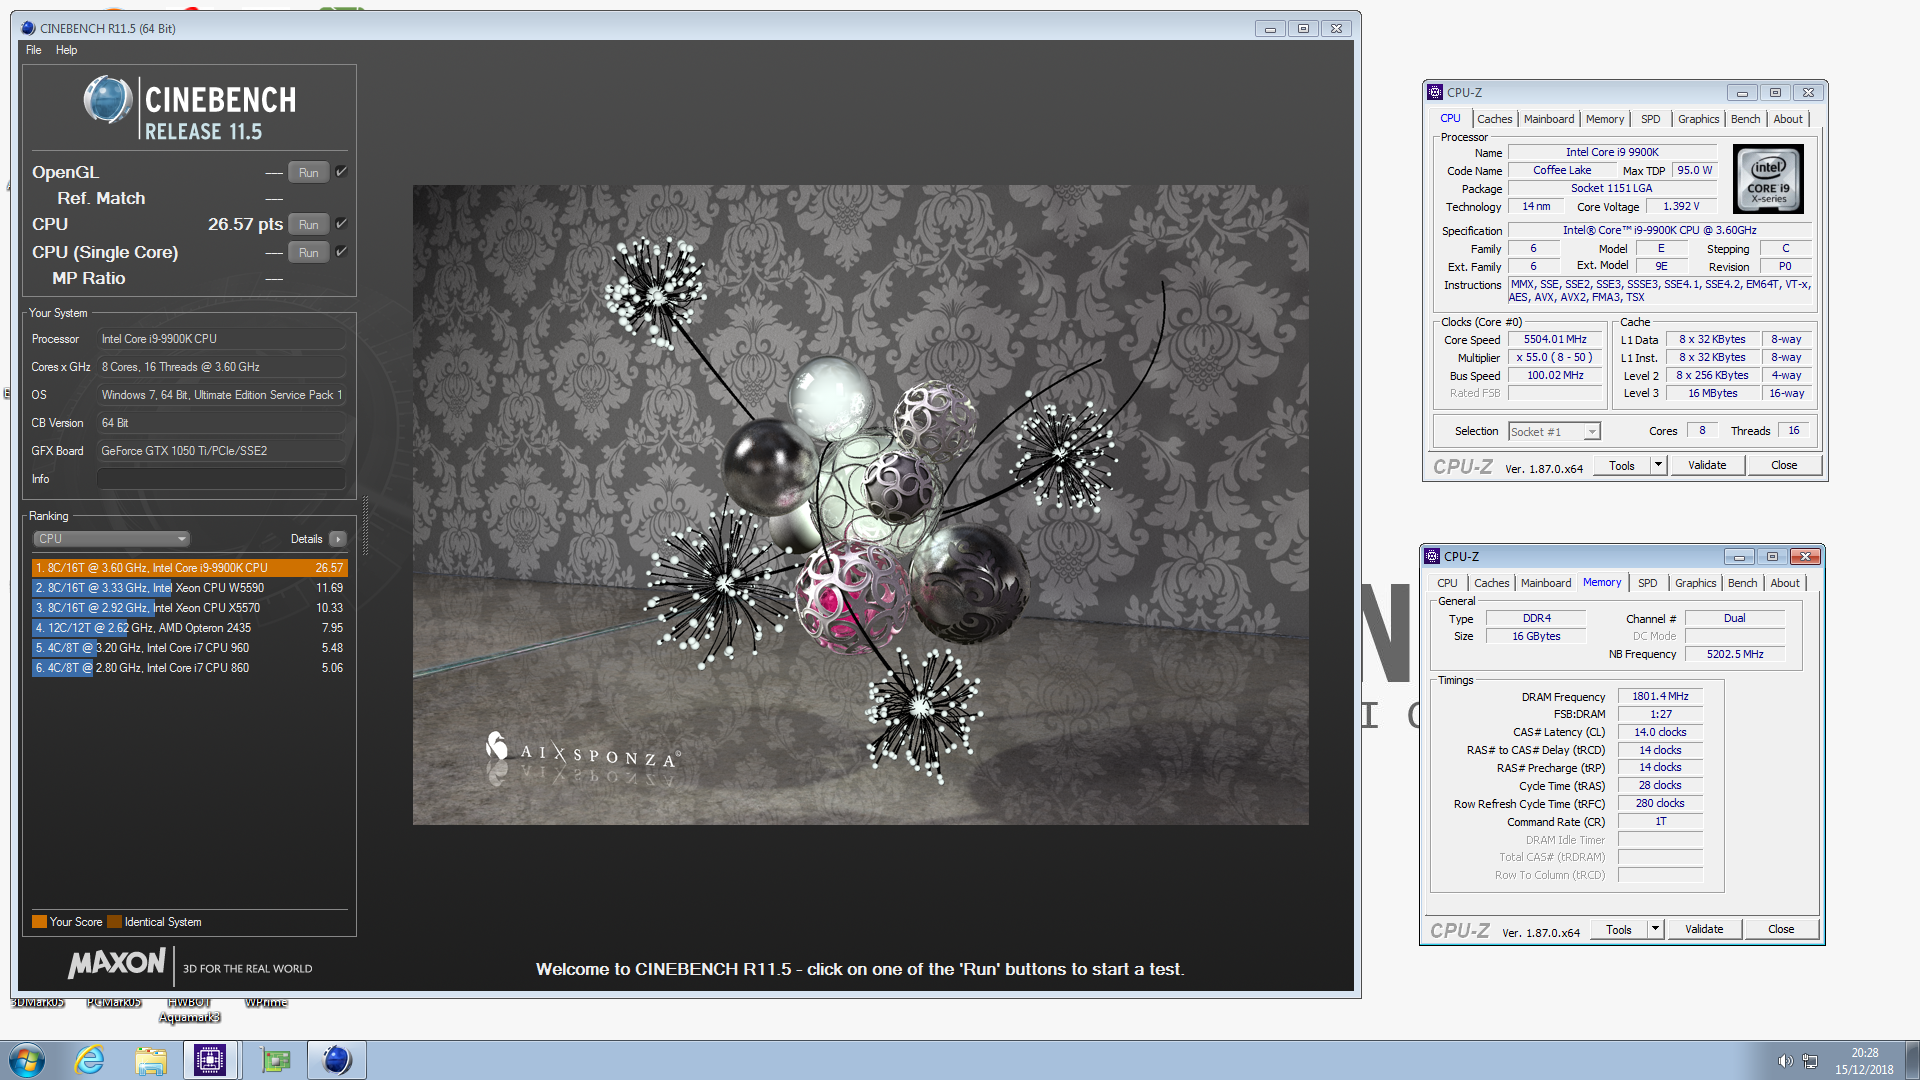Click the Identical System legend swatch
This screenshot has height=1080, width=1920.
pyautogui.click(x=114, y=922)
